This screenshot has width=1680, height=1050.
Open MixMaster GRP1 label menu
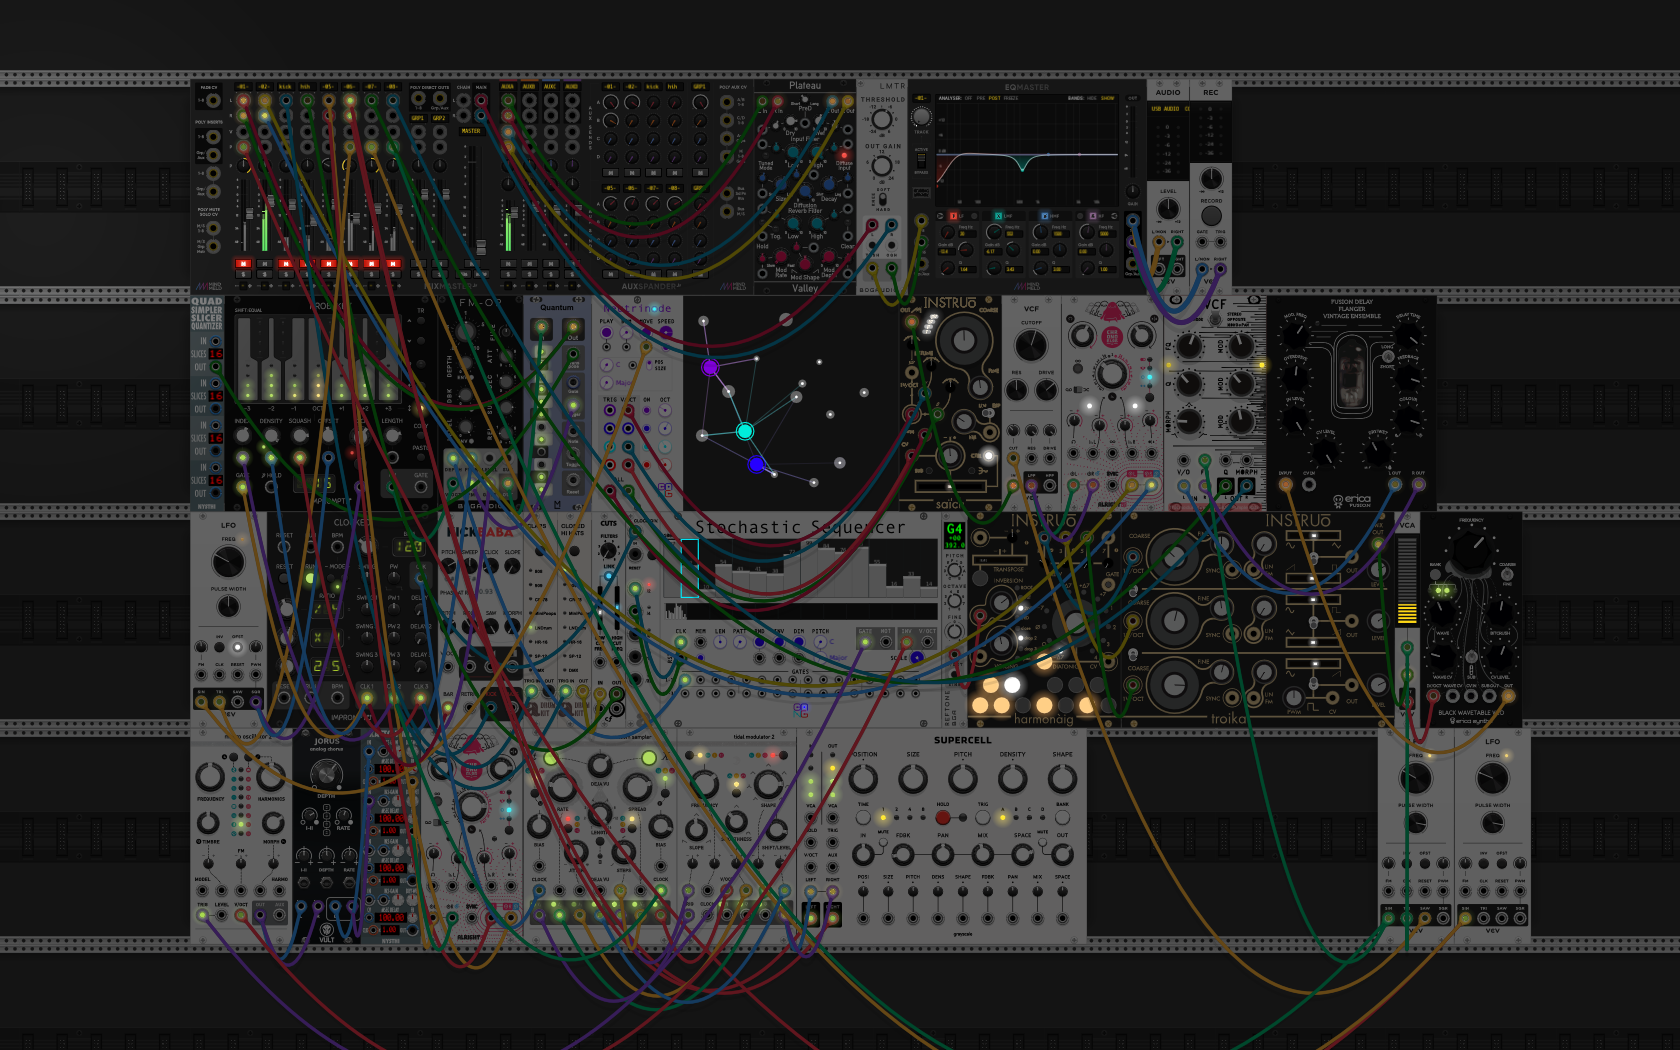click(x=418, y=118)
